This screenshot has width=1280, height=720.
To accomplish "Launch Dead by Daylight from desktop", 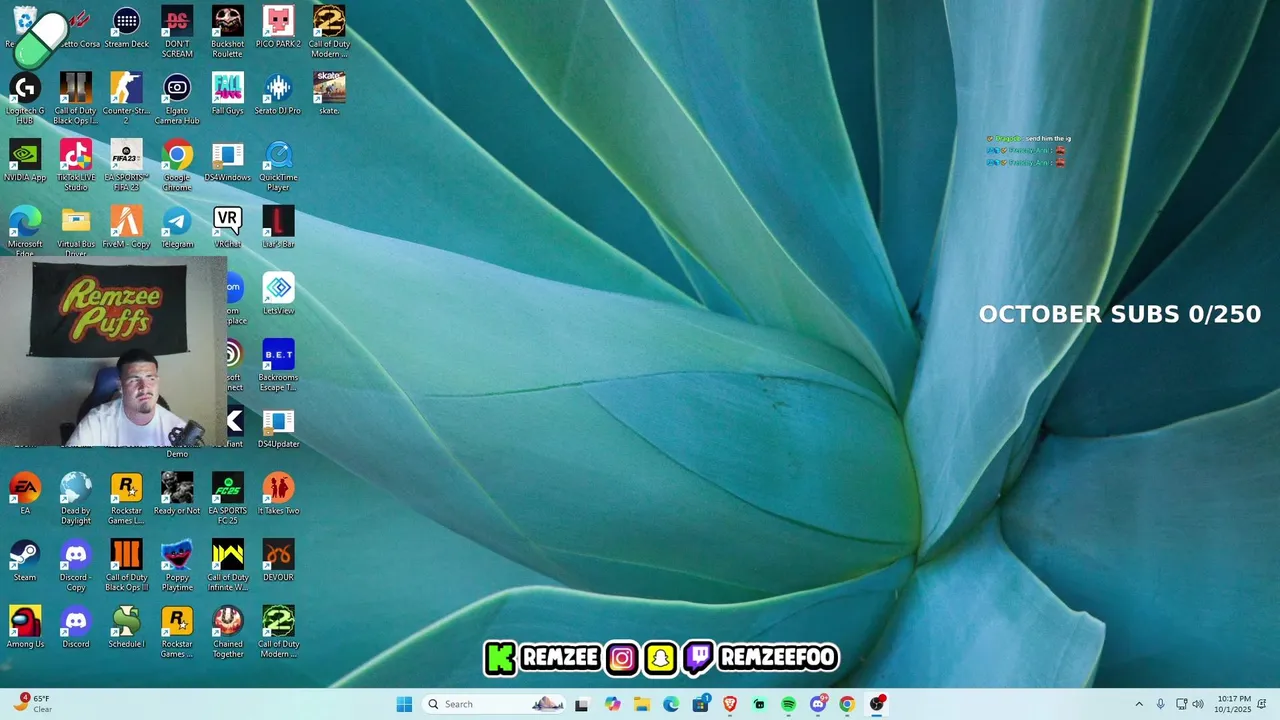I will [x=76, y=499].
